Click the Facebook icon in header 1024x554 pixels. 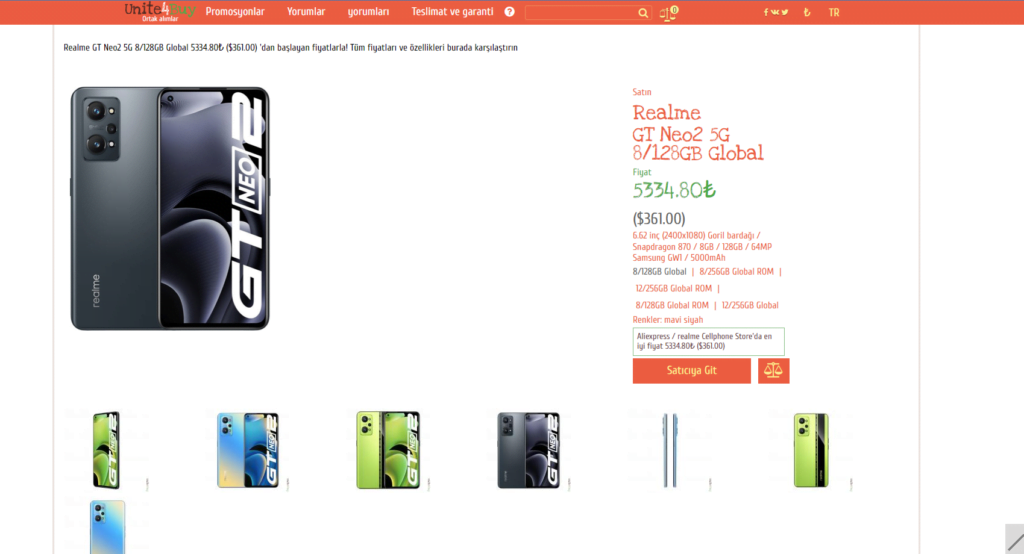coord(766,12)
